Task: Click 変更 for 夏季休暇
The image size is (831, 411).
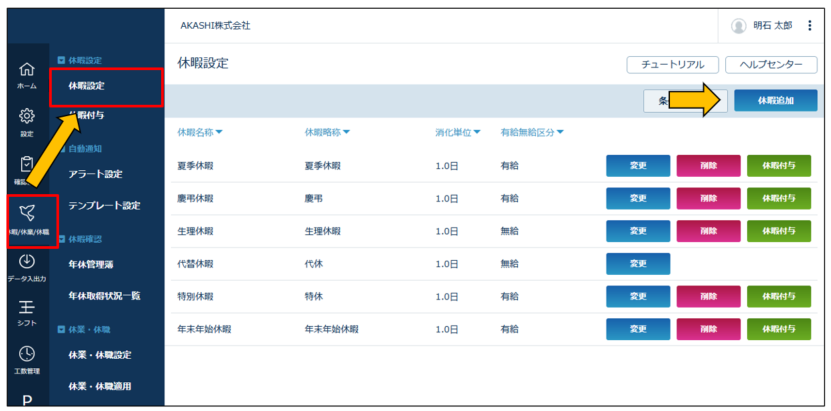Action: pyautogui.click(x=638, y=166)
